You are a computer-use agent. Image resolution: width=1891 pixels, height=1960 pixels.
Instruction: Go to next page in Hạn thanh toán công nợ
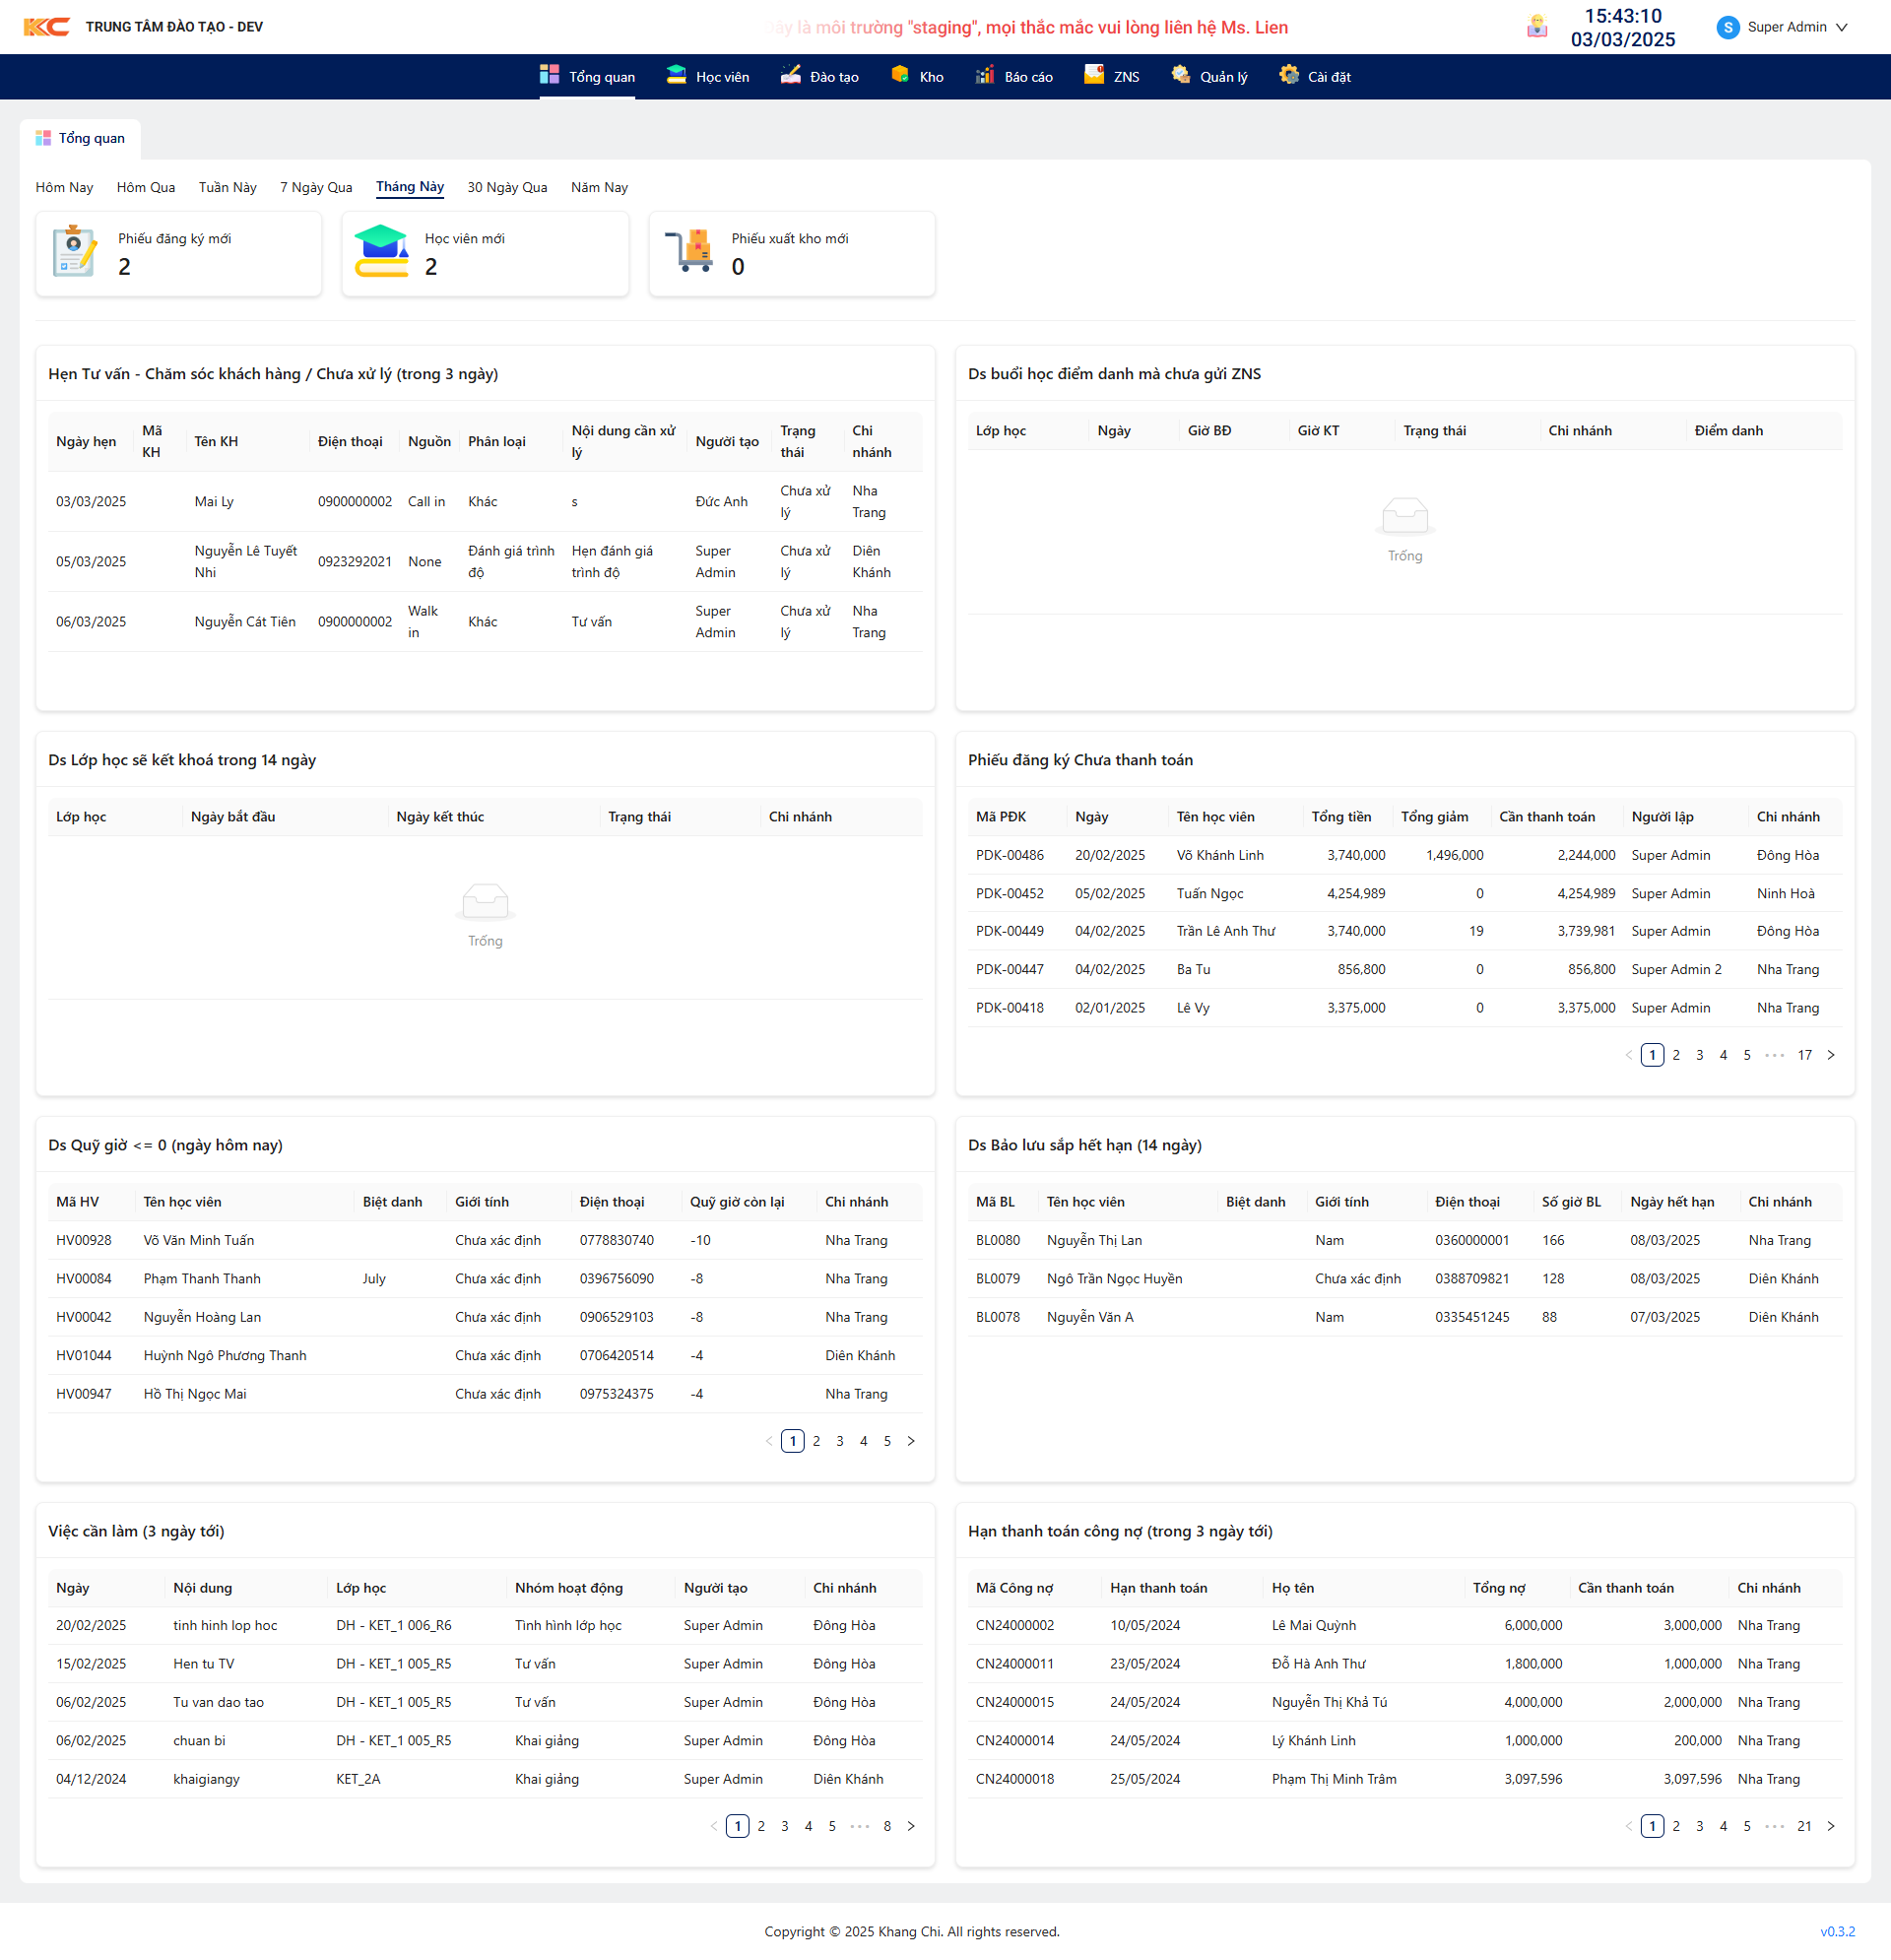(x=1831, y=1826)
